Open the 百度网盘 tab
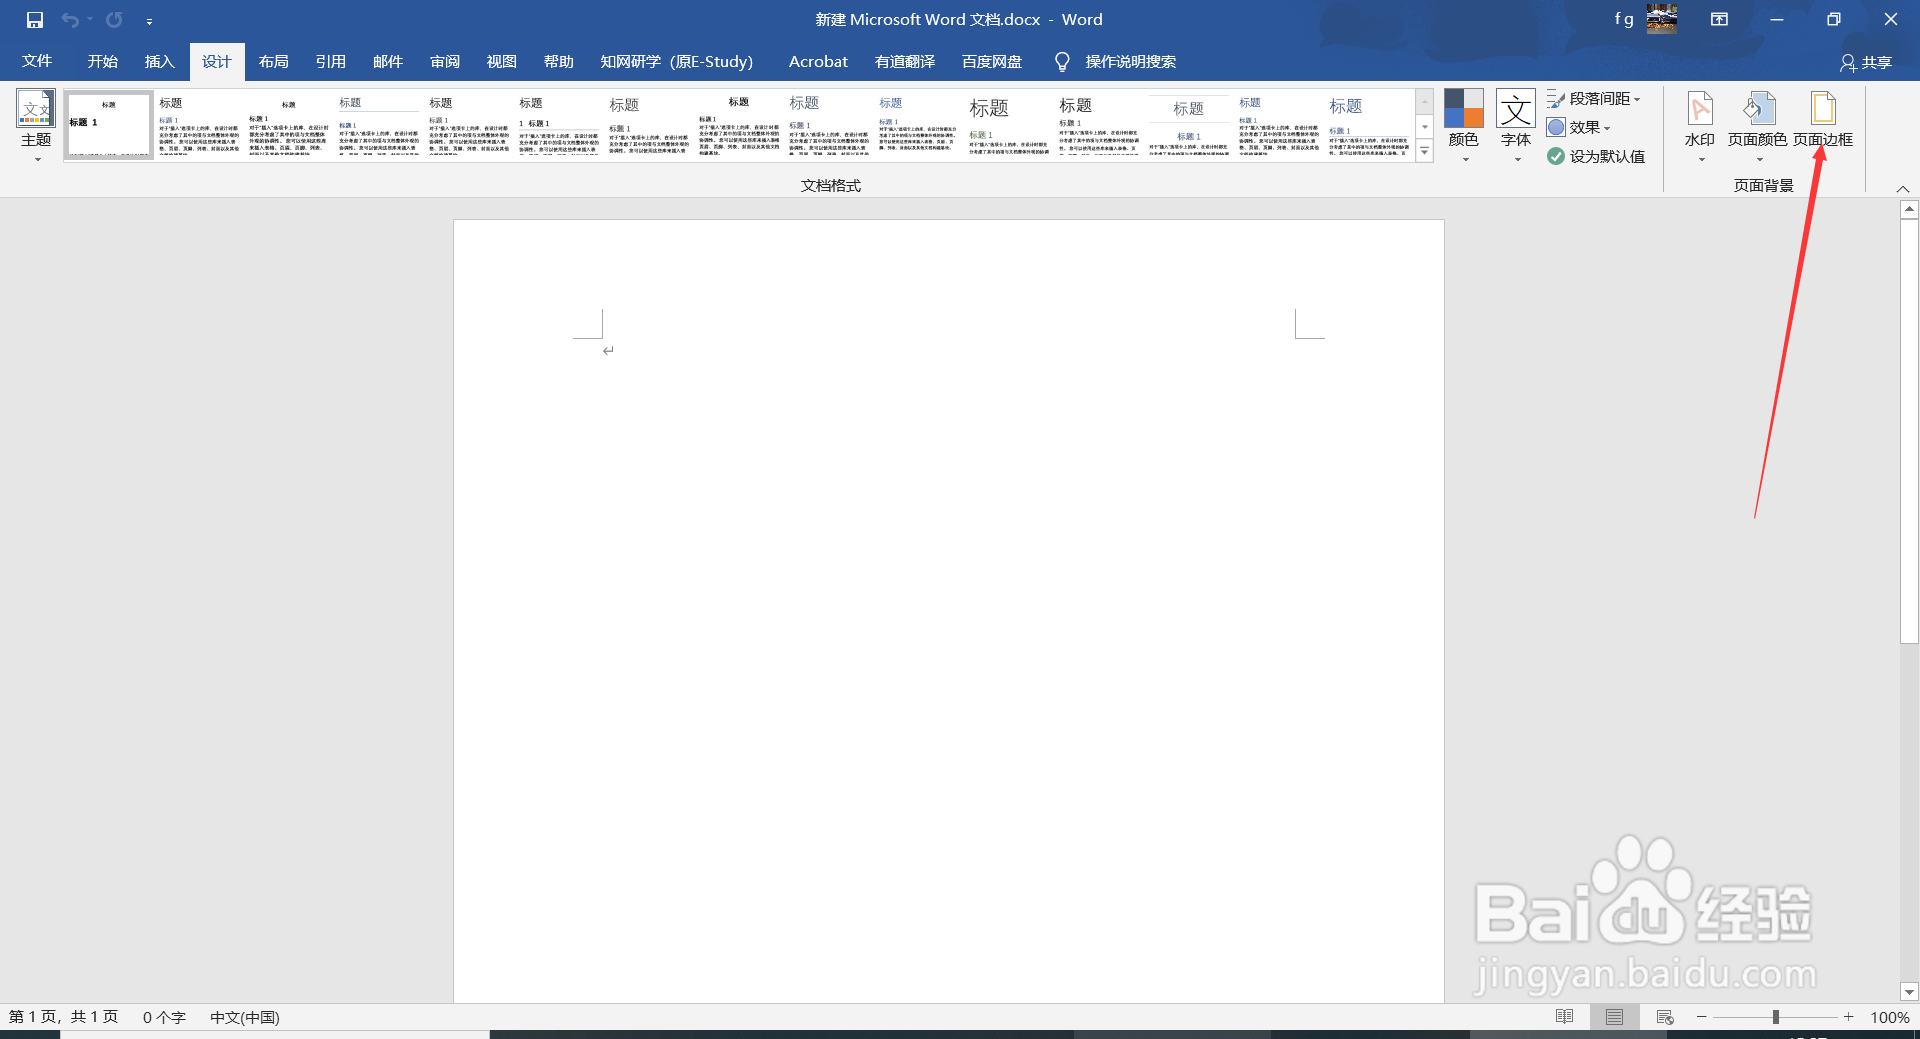This screenshot has width=1920, height=1039. click(x=992, y=62)
